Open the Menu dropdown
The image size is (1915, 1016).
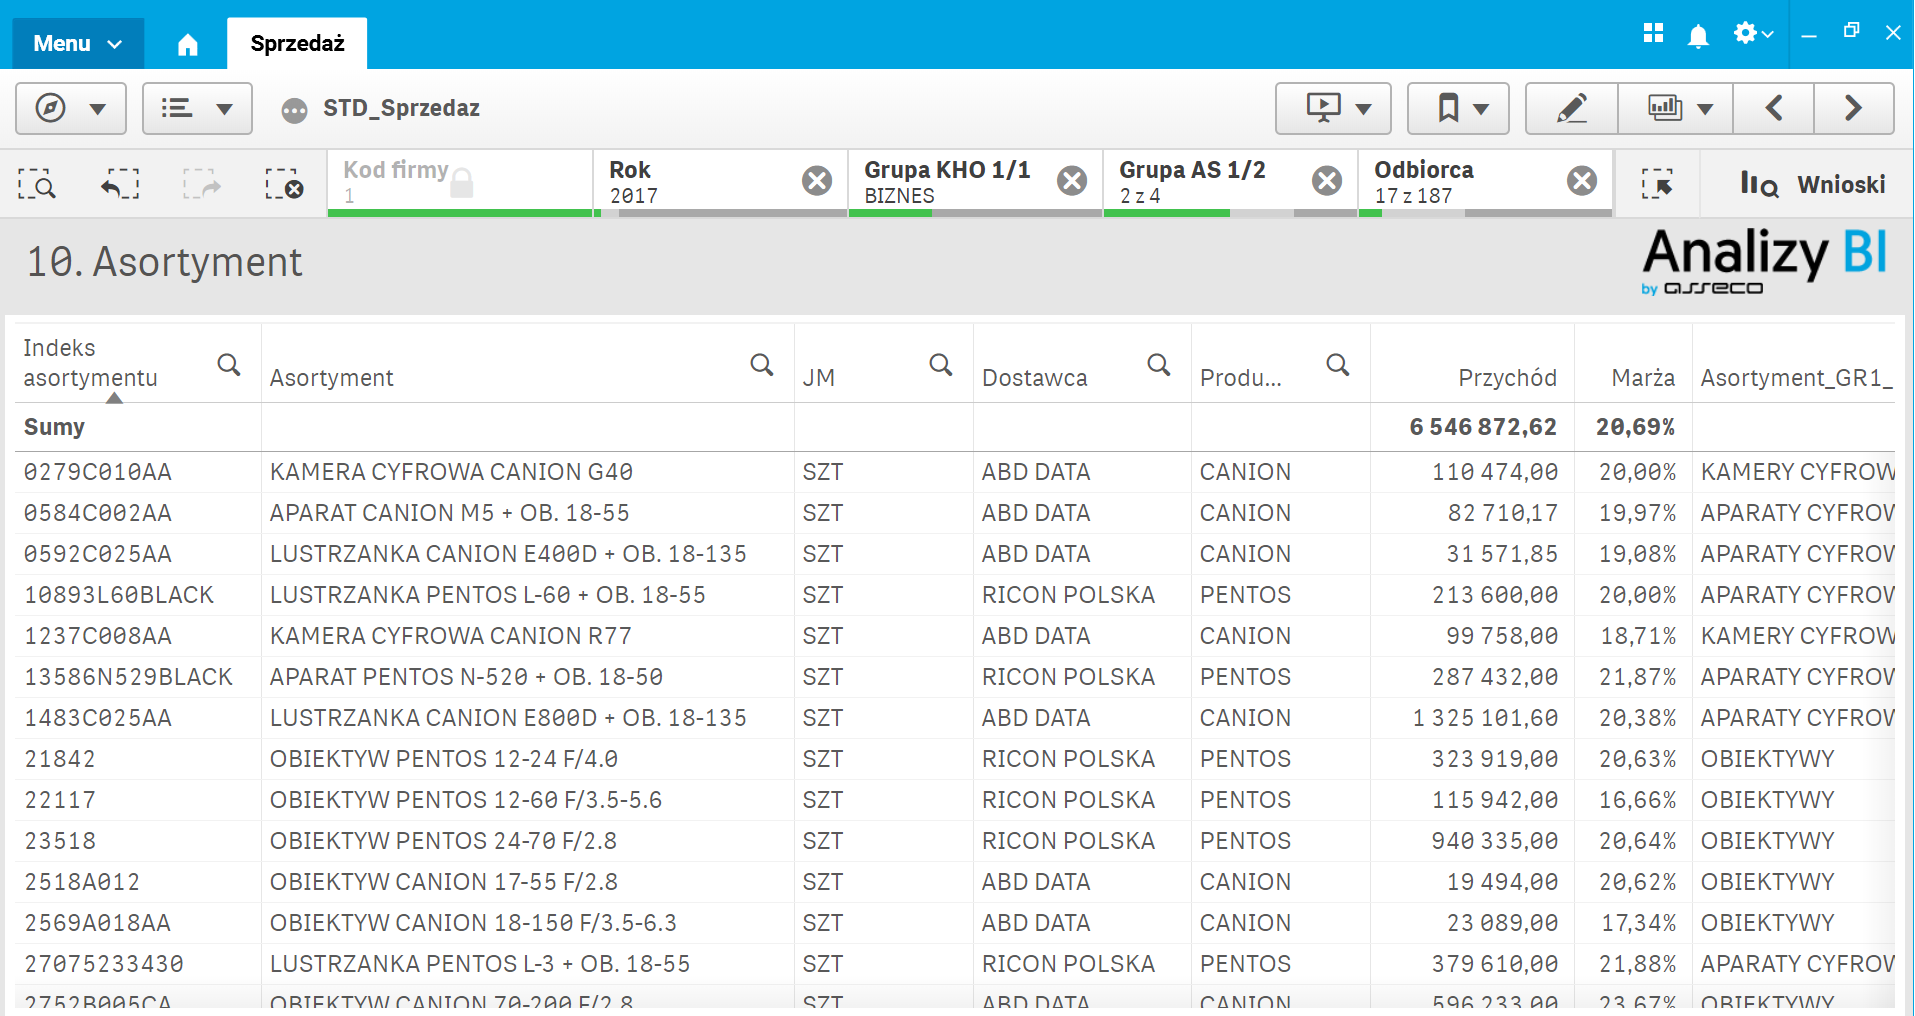(78, 43)
